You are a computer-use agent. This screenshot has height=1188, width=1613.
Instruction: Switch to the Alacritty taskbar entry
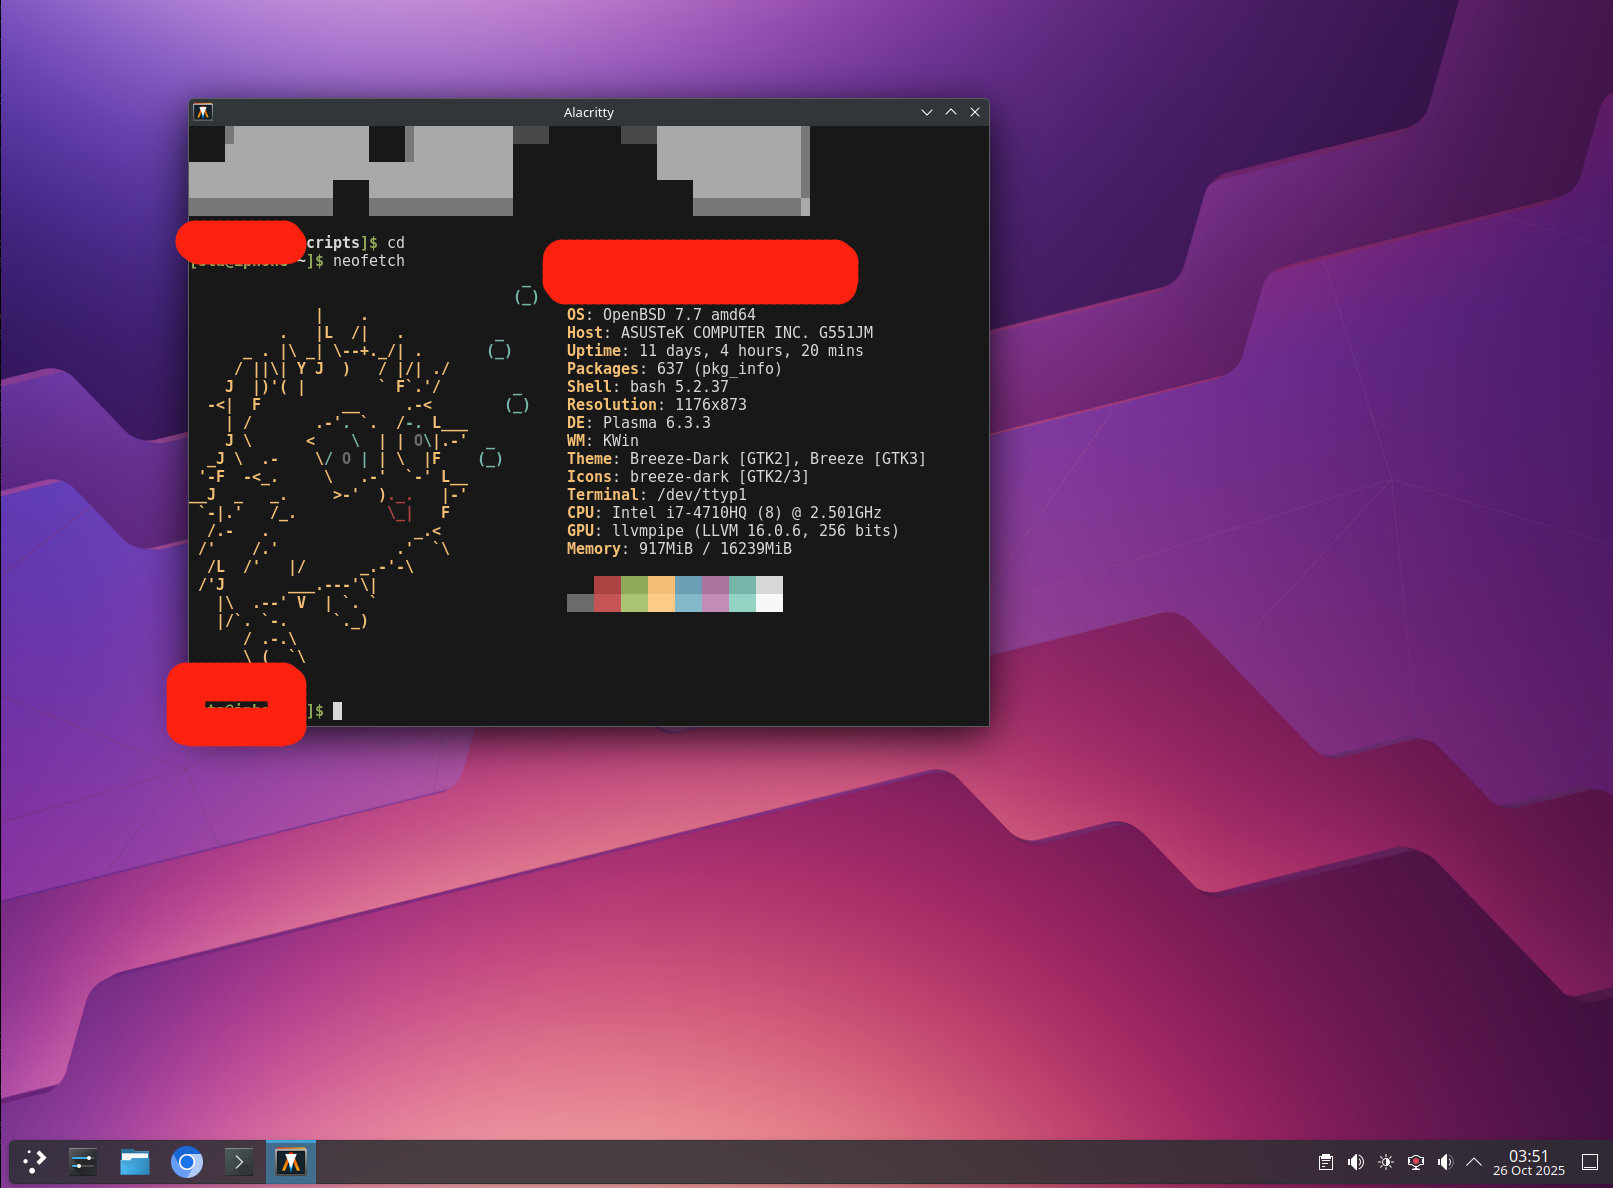pos(291,1161)
